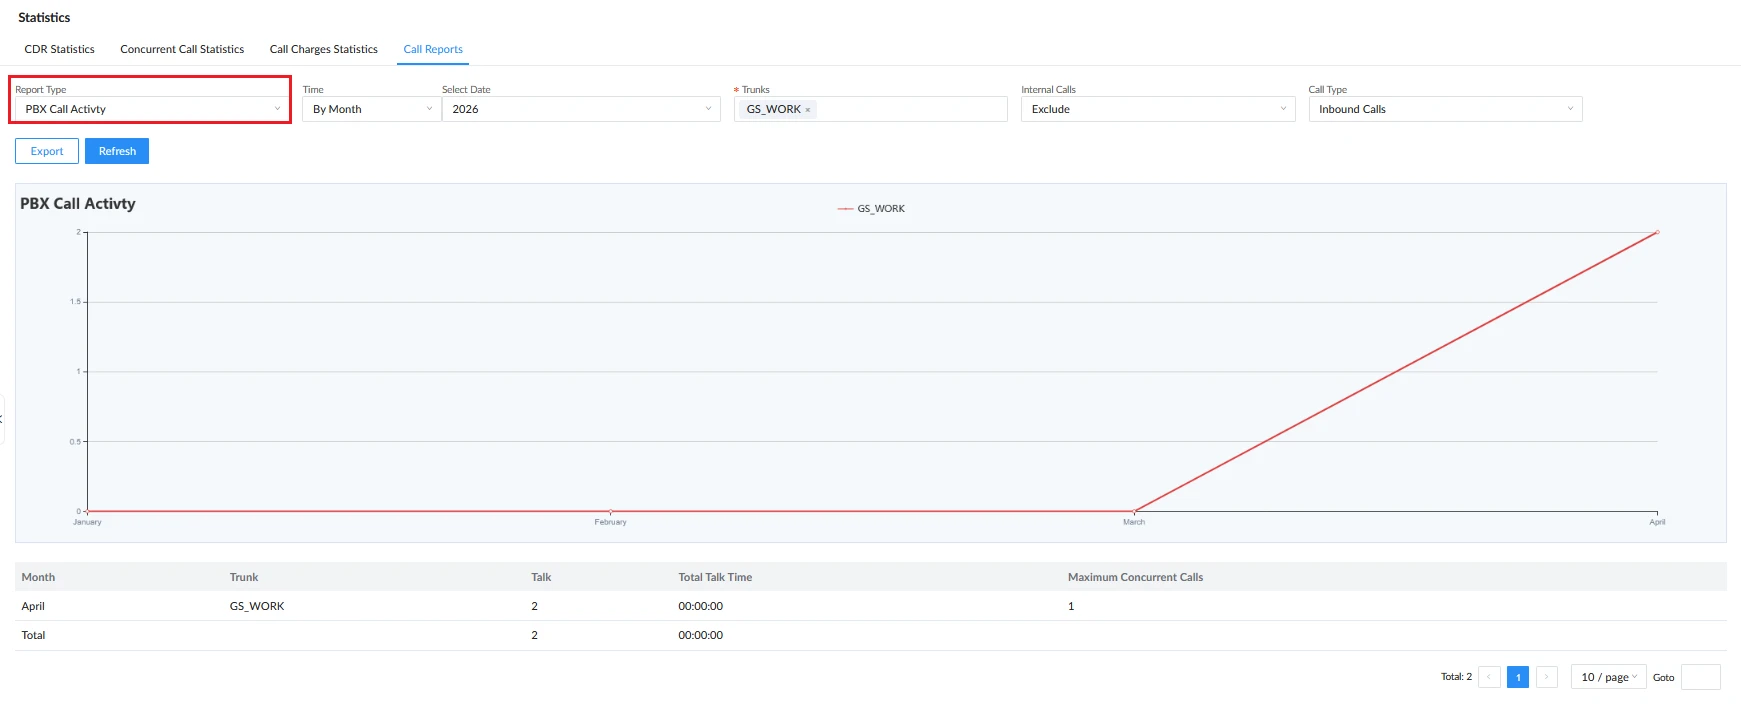The width and height of the screenshot is (1741, 707).
Task: Remove GS_WORK trunk tag via x
Action: pyautogui.click(x=808, y=110)
